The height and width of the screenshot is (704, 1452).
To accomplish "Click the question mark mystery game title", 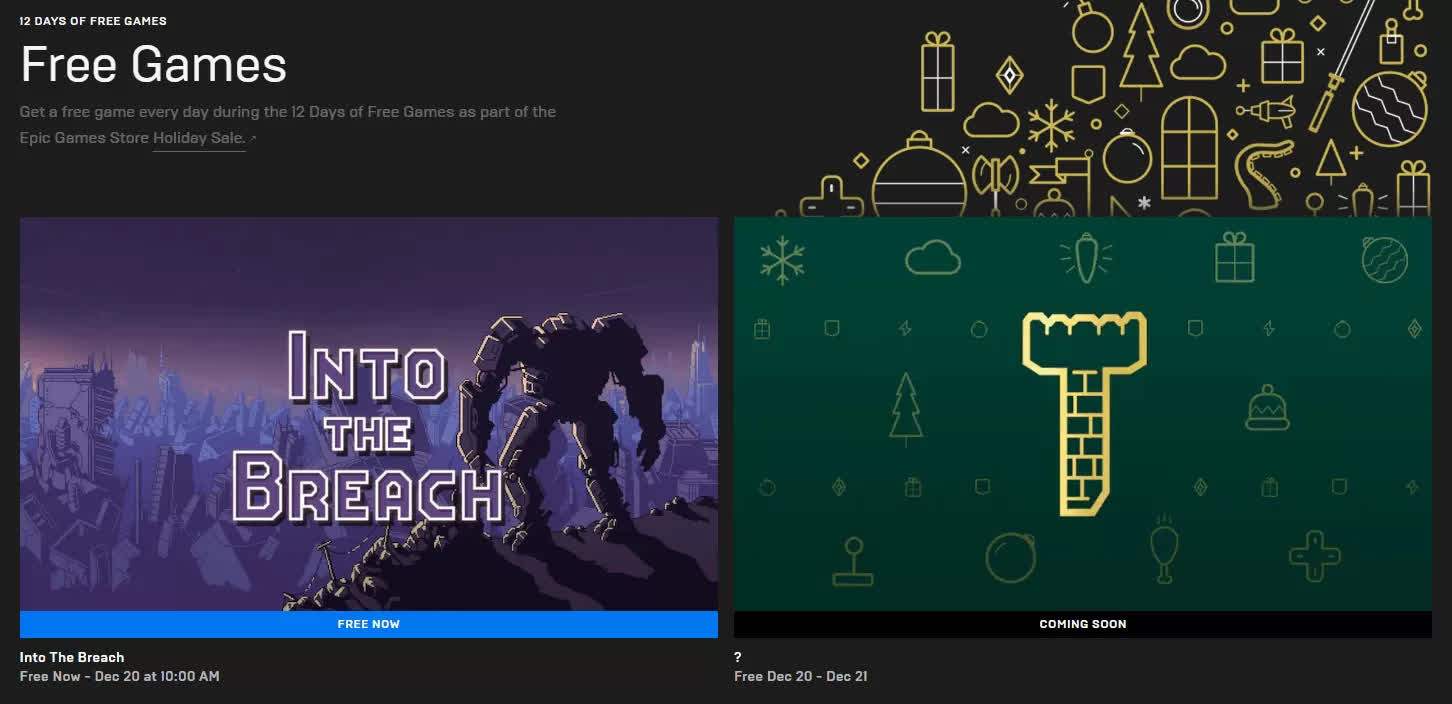I will click(x=738, y=657).
